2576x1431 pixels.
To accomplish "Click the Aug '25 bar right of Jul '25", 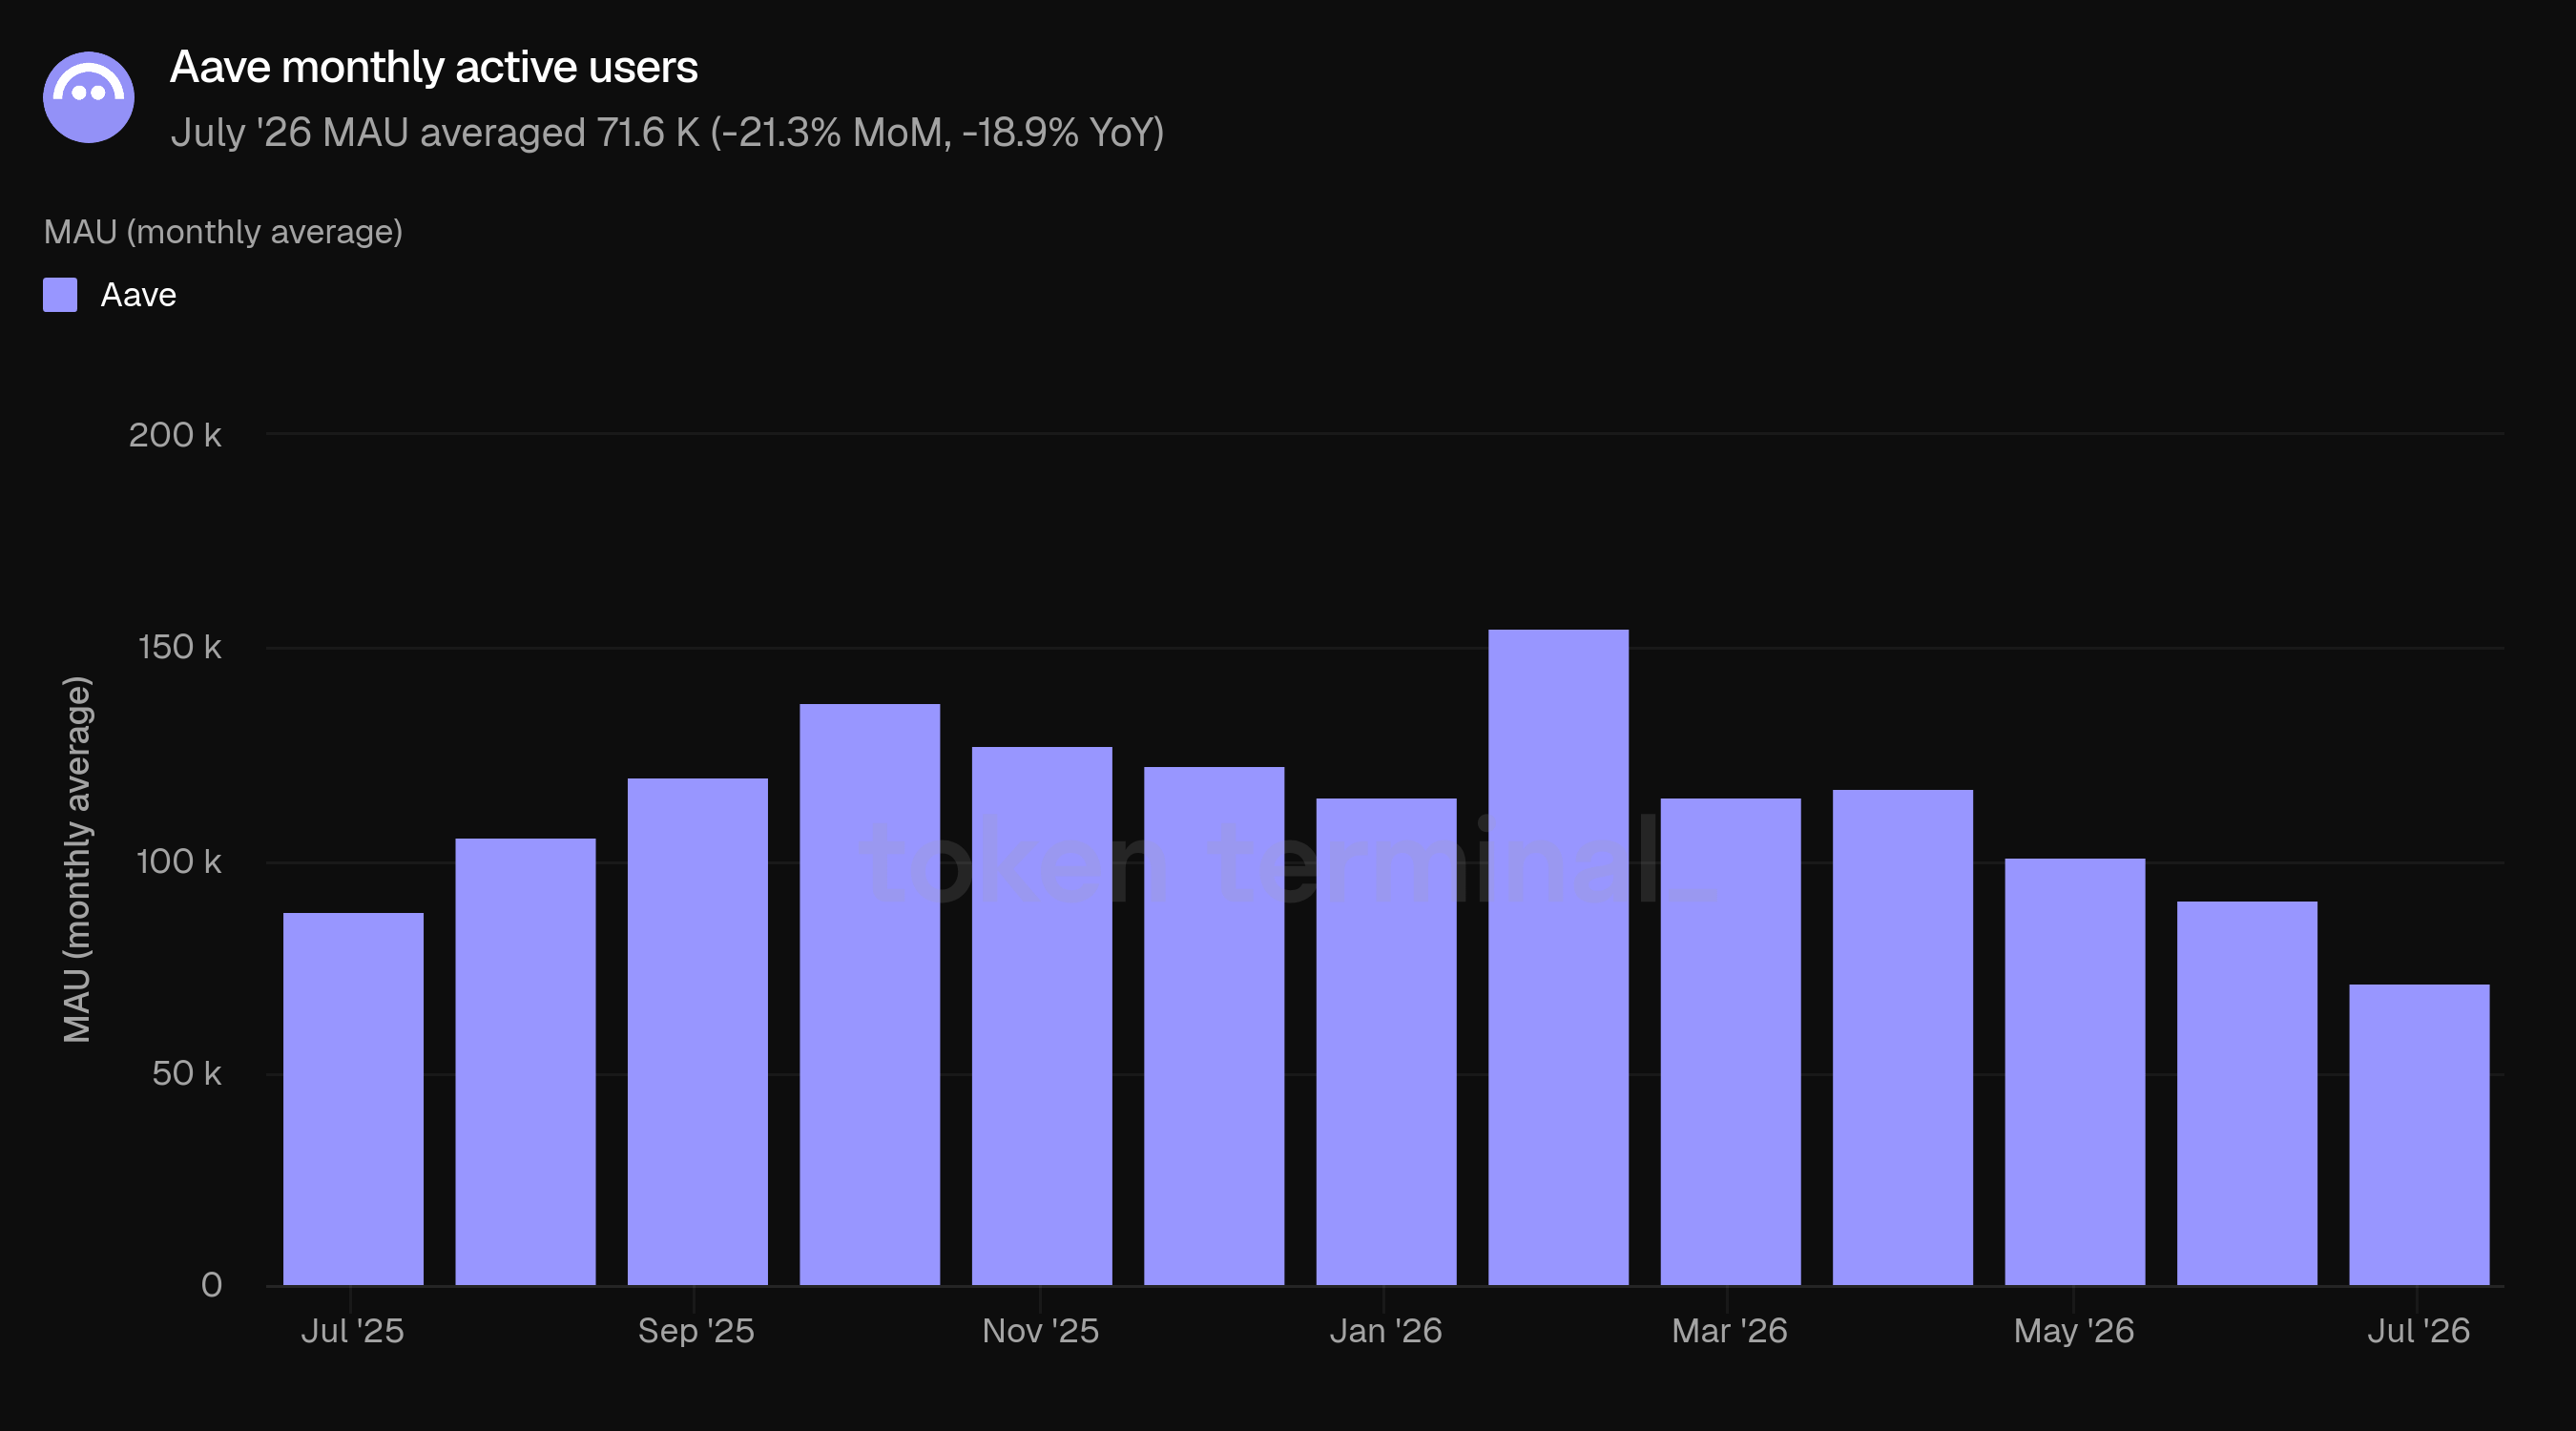I will tap(525, 1062).
